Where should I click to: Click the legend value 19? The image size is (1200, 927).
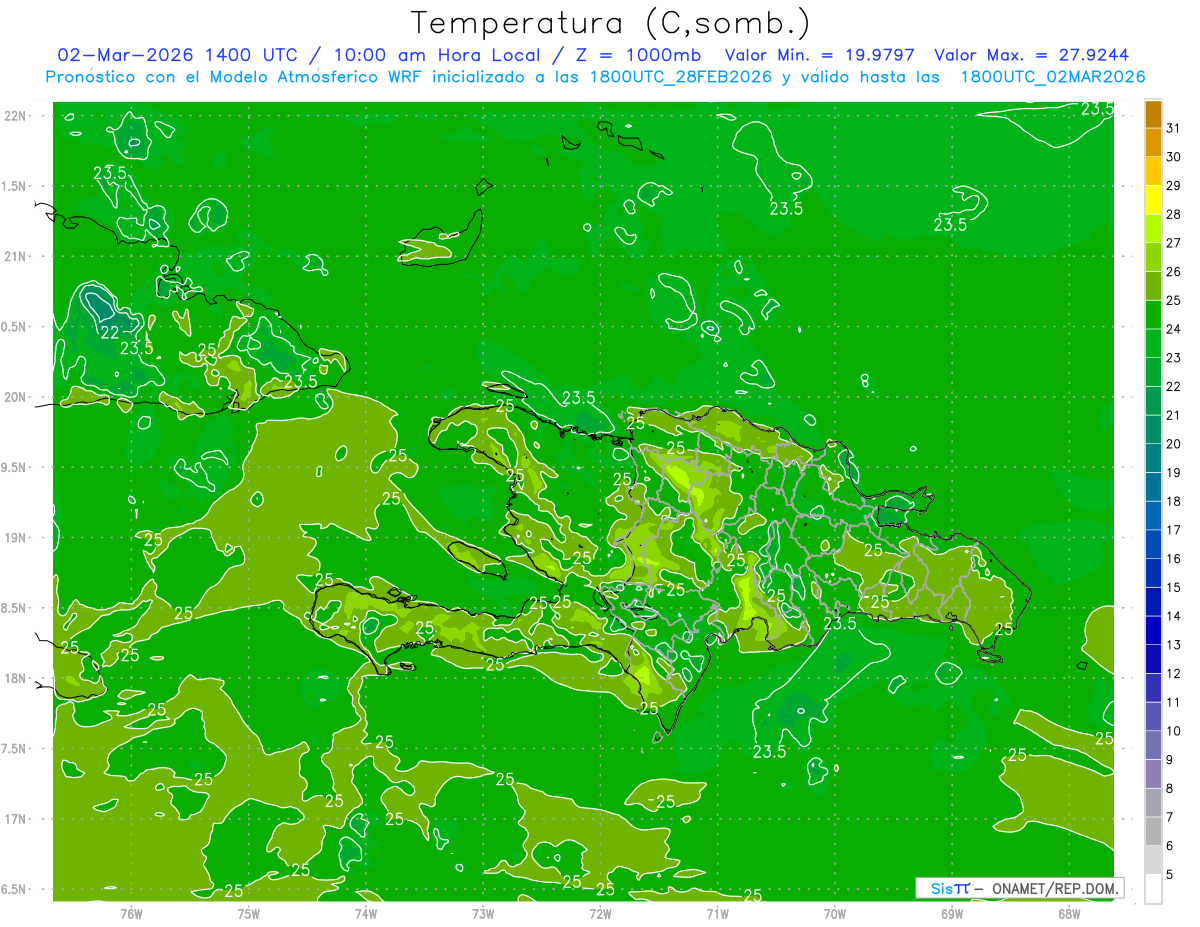click(x=1174, y=472)
